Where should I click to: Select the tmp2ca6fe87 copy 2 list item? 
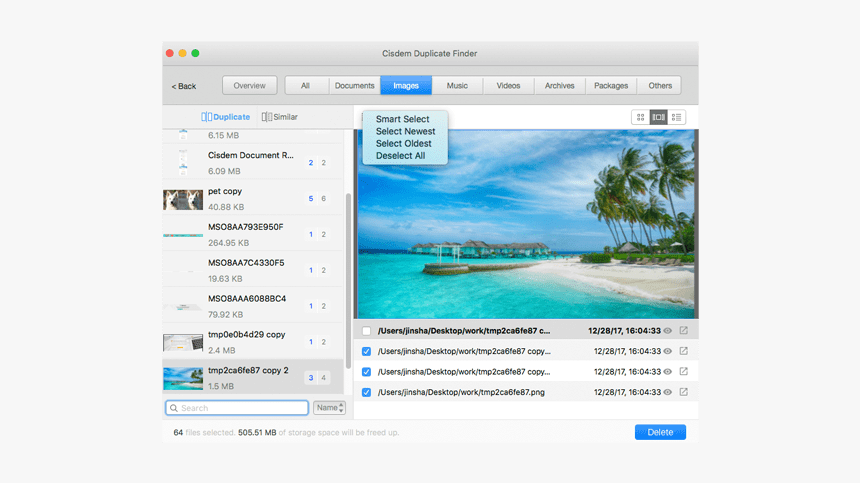(x=253, y=377)
